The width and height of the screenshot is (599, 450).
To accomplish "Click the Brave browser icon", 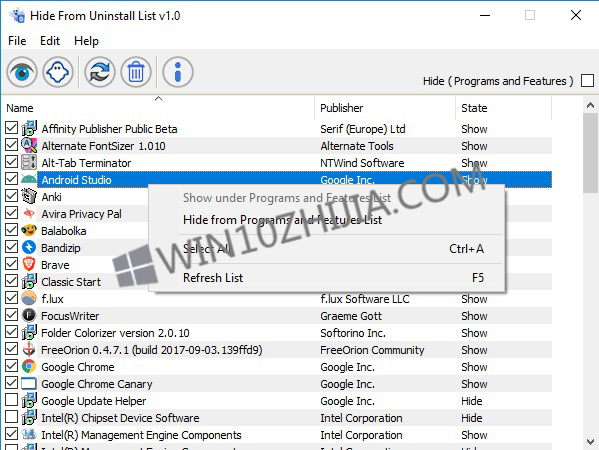I will [x=29, y=264].
